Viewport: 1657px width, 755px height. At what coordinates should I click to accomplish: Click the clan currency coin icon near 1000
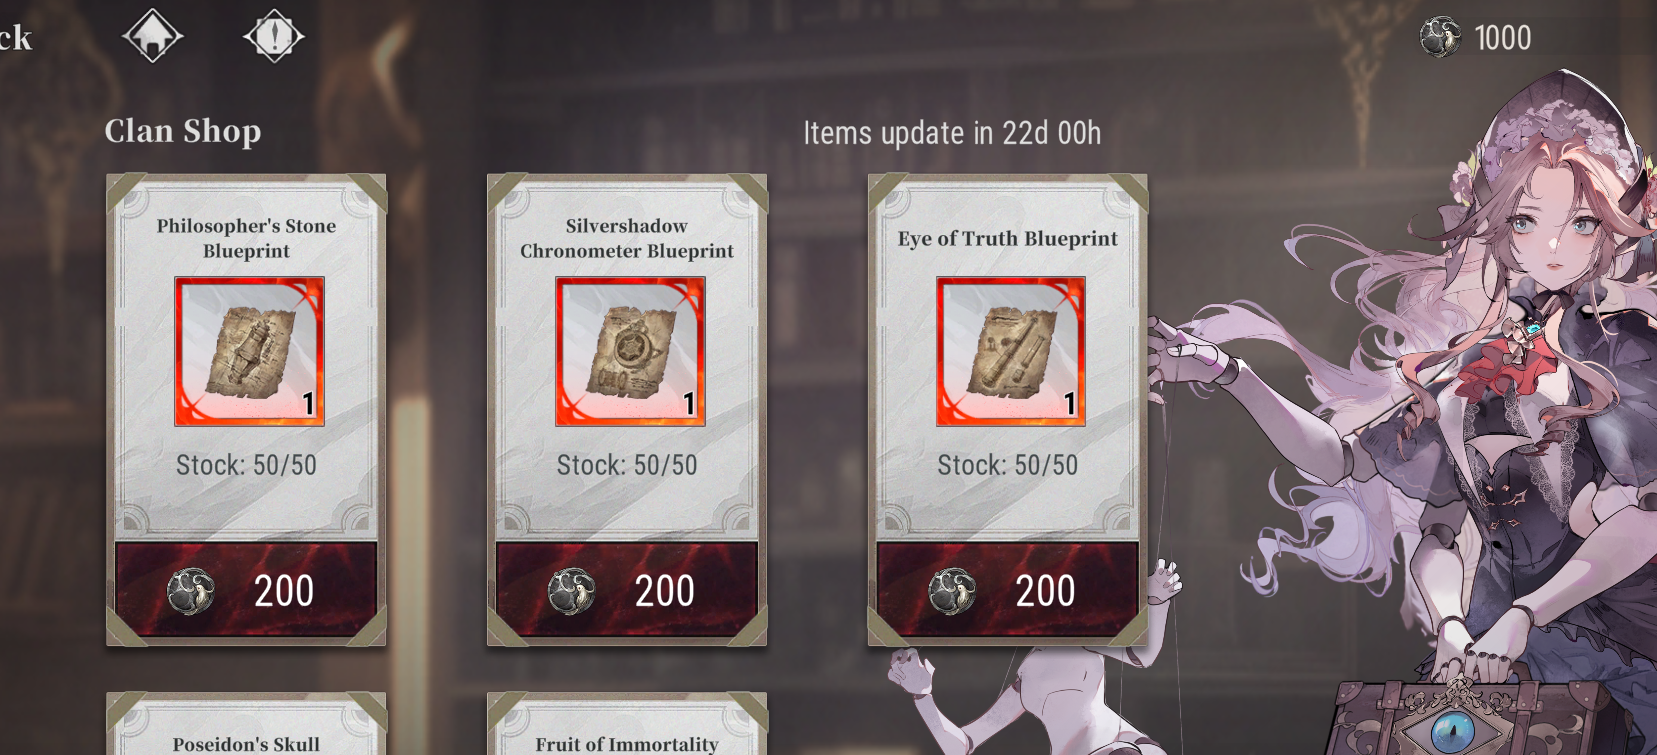[1441, 37]
